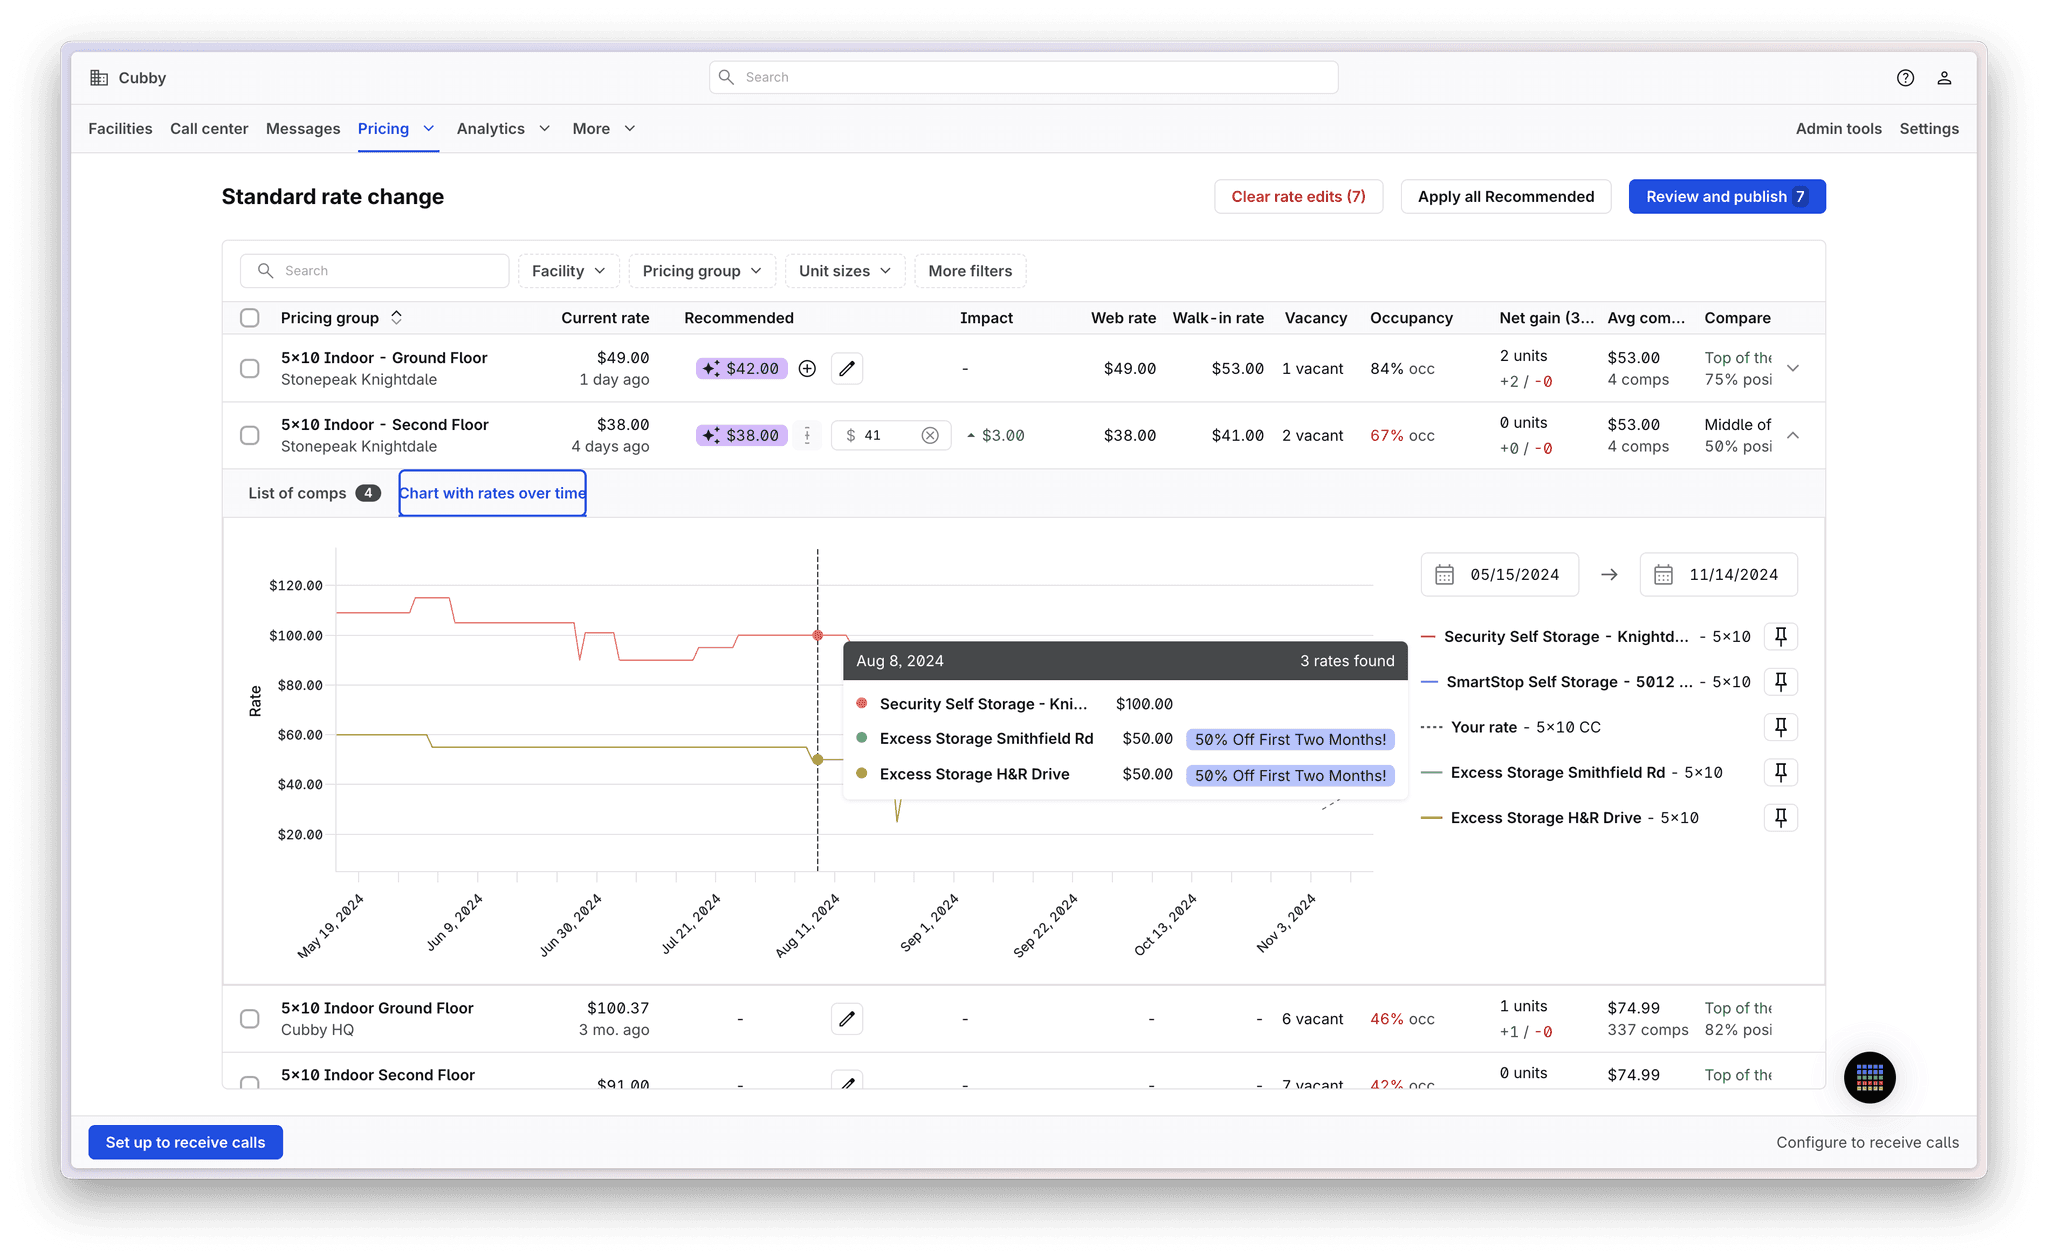2048x1259 pixels.
Task: Expand the Unit sizes filter
Action: click(844, 271)
